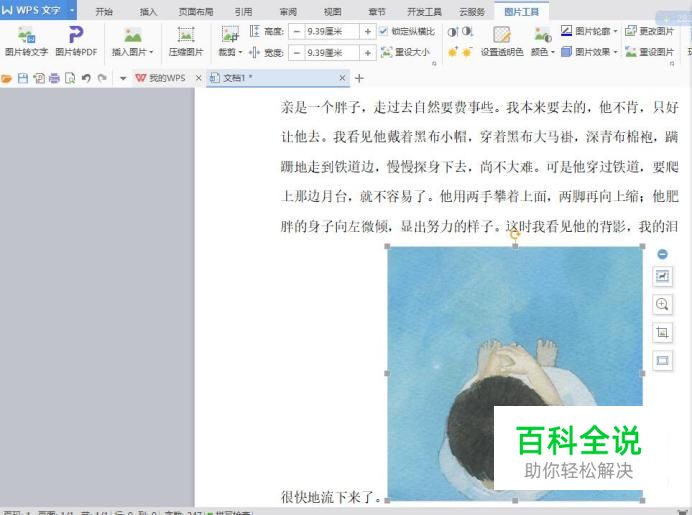Viewport: 692px width, 515px height.
Task: Click the blue minus collapse icon beside image
Action: [662, 254]
